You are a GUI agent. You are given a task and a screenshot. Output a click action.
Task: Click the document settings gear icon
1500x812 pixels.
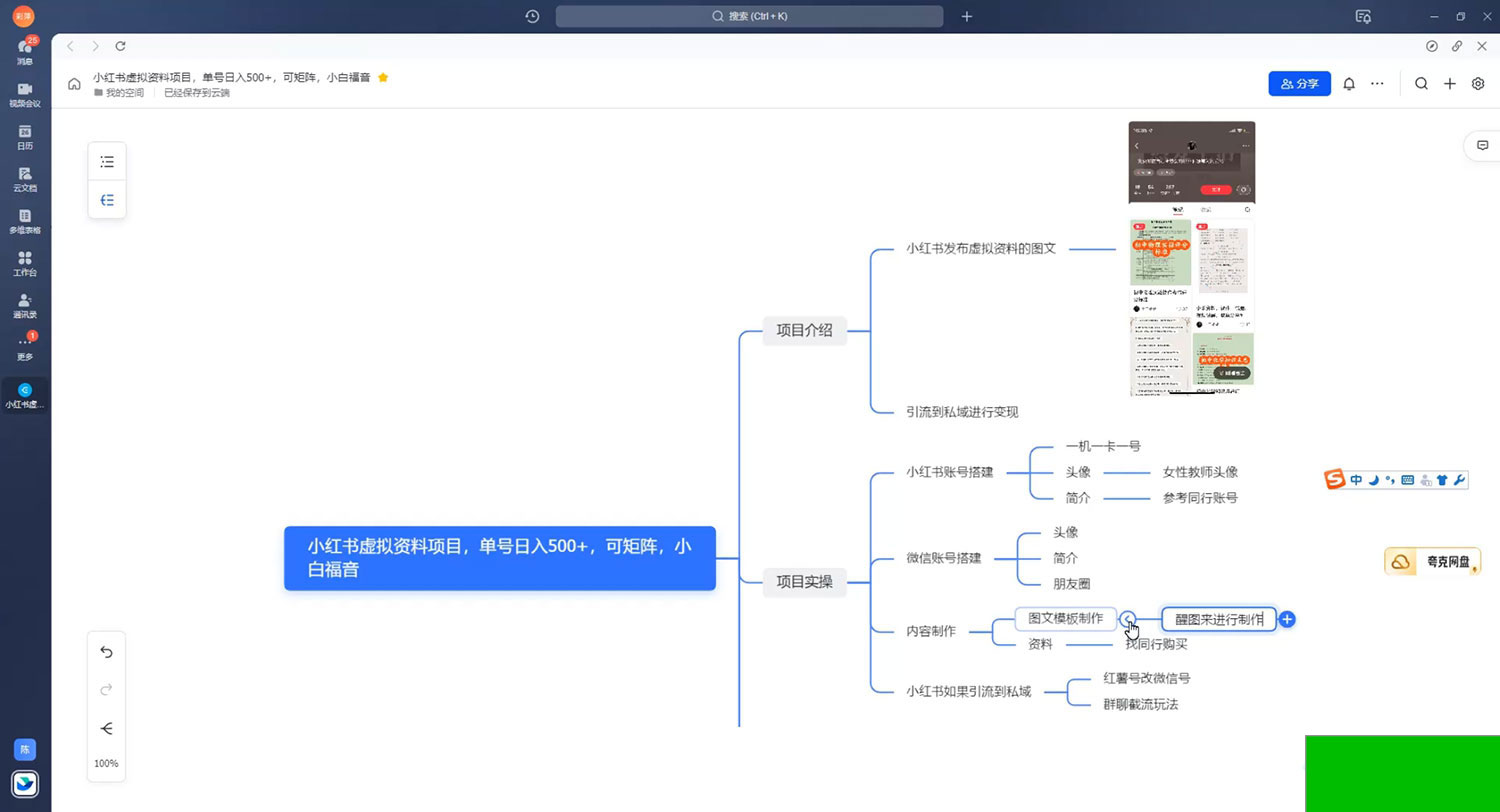[1478, 84]
